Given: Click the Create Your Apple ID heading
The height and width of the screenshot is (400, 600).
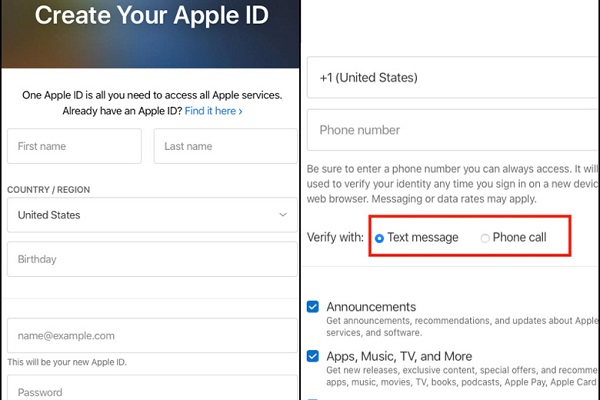Looking at the screenshot, I should 152,15.
